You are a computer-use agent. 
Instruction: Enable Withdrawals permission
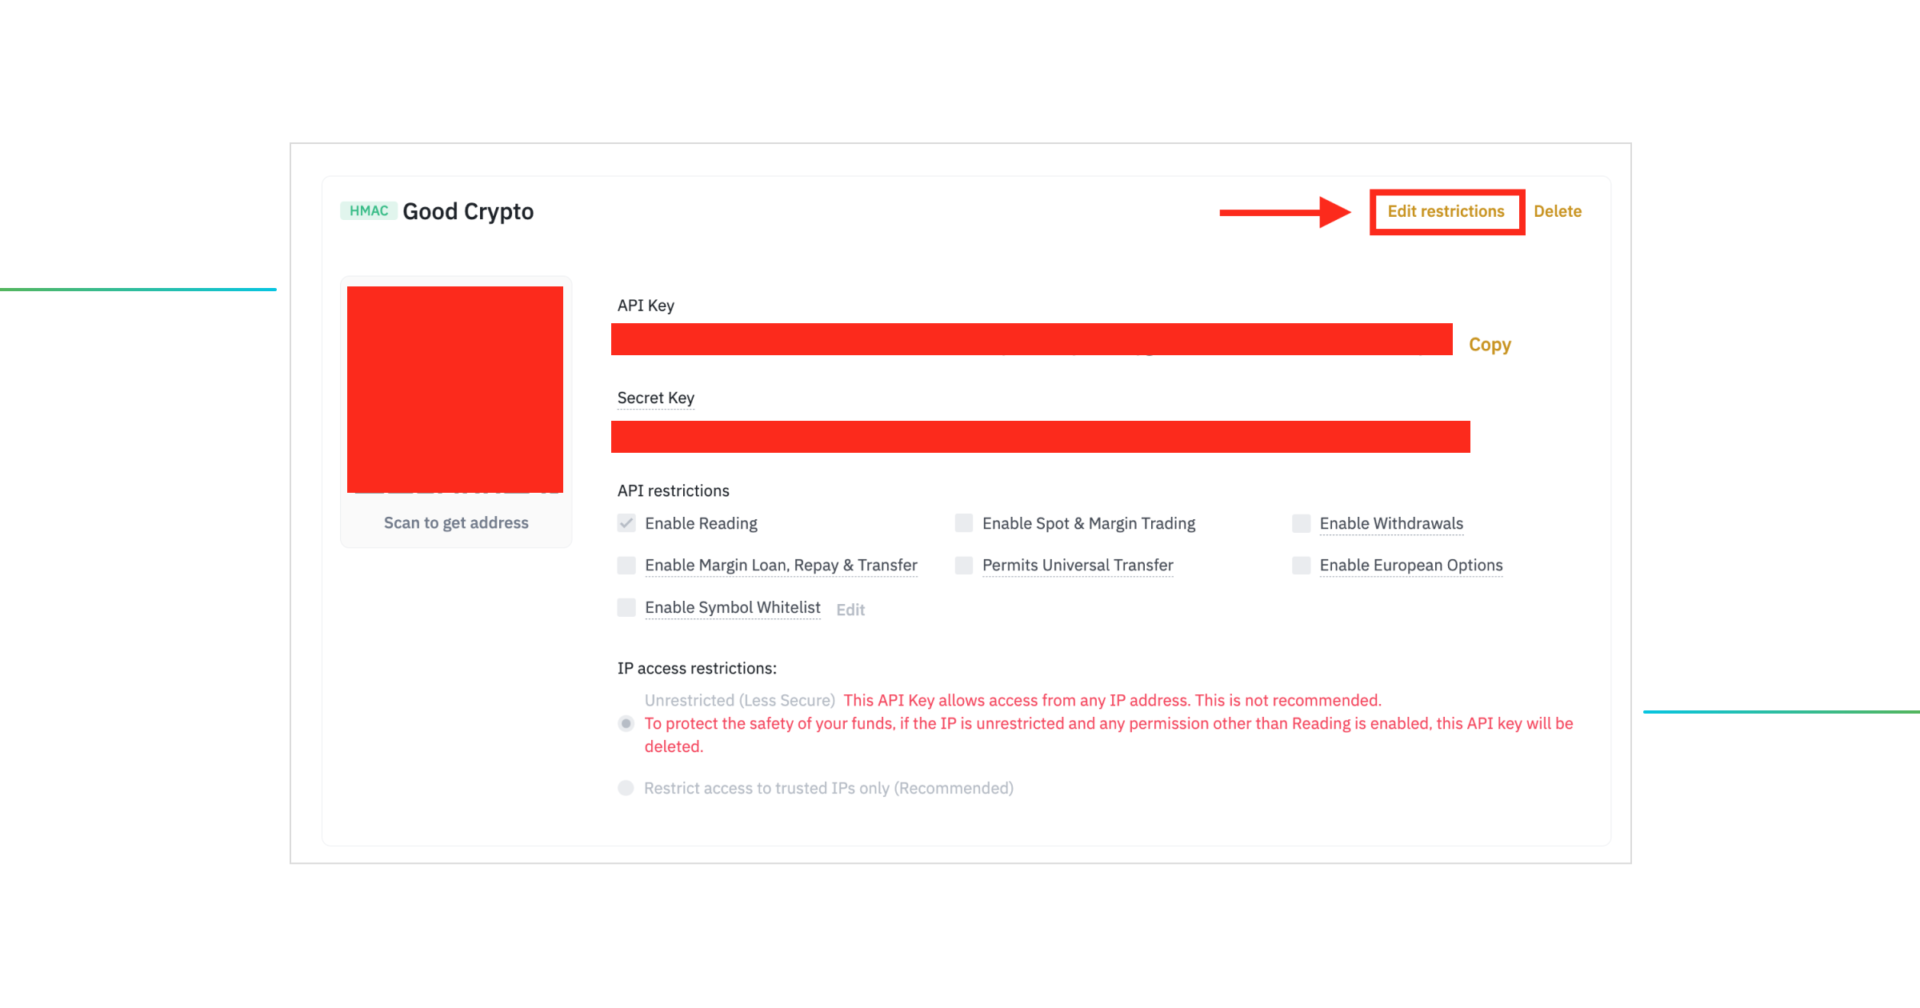(x=1301, y=523)
